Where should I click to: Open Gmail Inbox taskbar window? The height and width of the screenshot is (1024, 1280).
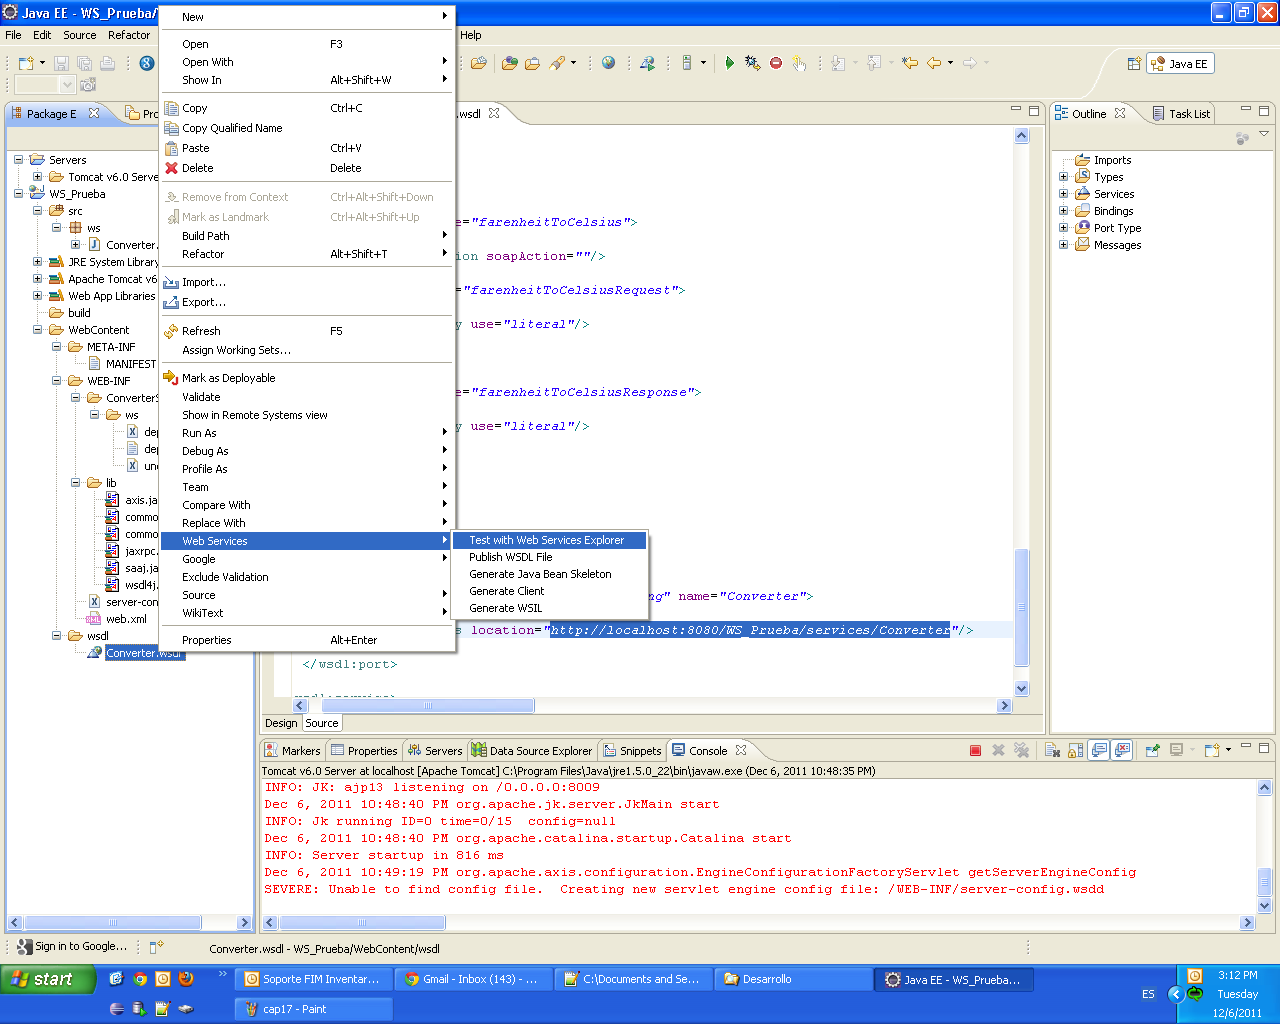(473, 979)
